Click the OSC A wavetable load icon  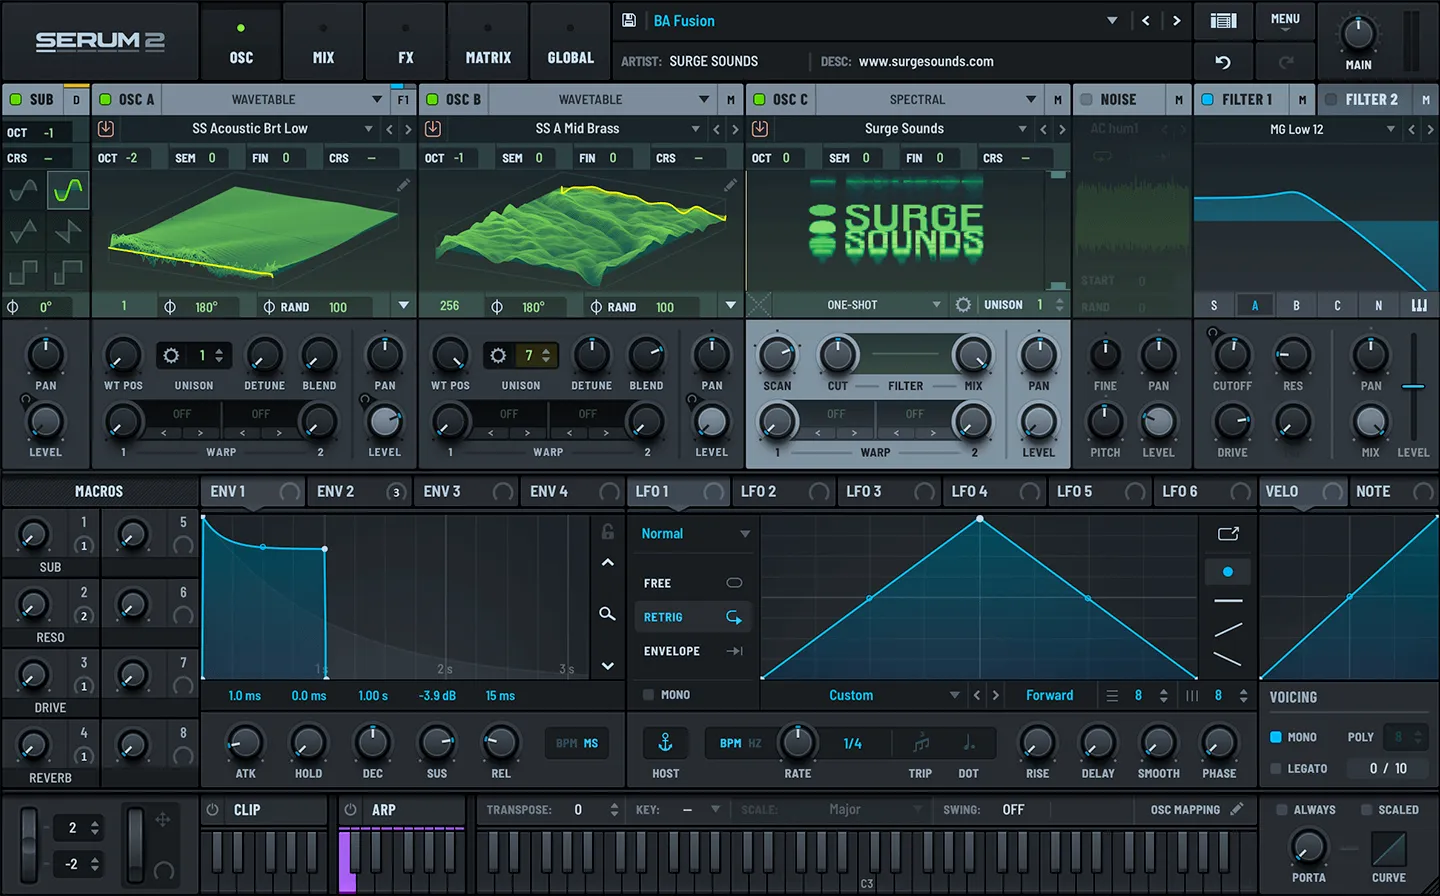106,129
